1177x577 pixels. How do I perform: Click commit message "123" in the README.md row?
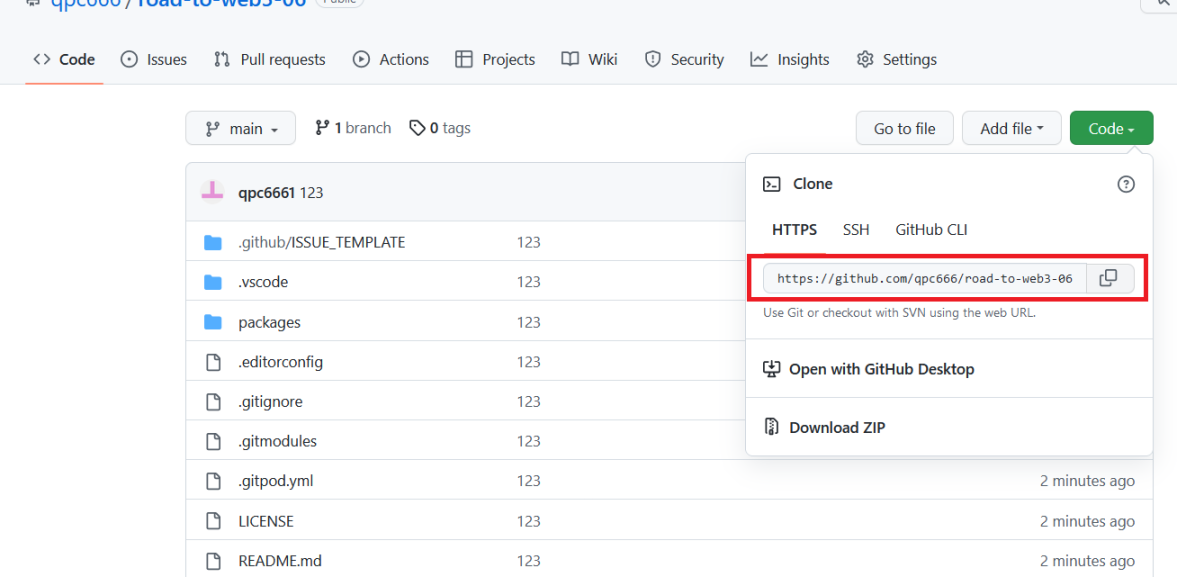point(528,560)
